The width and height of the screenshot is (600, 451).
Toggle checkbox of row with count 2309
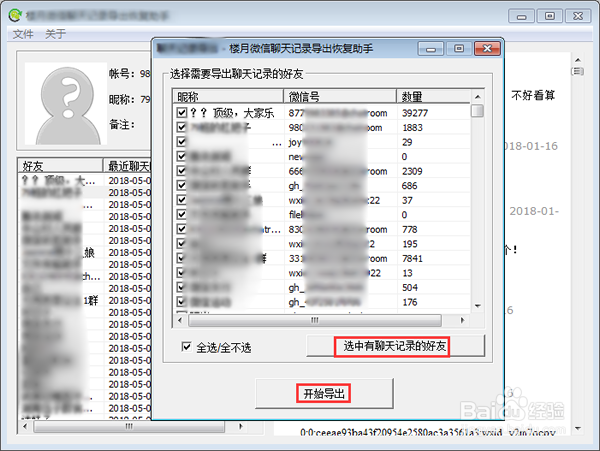(182, 171)
